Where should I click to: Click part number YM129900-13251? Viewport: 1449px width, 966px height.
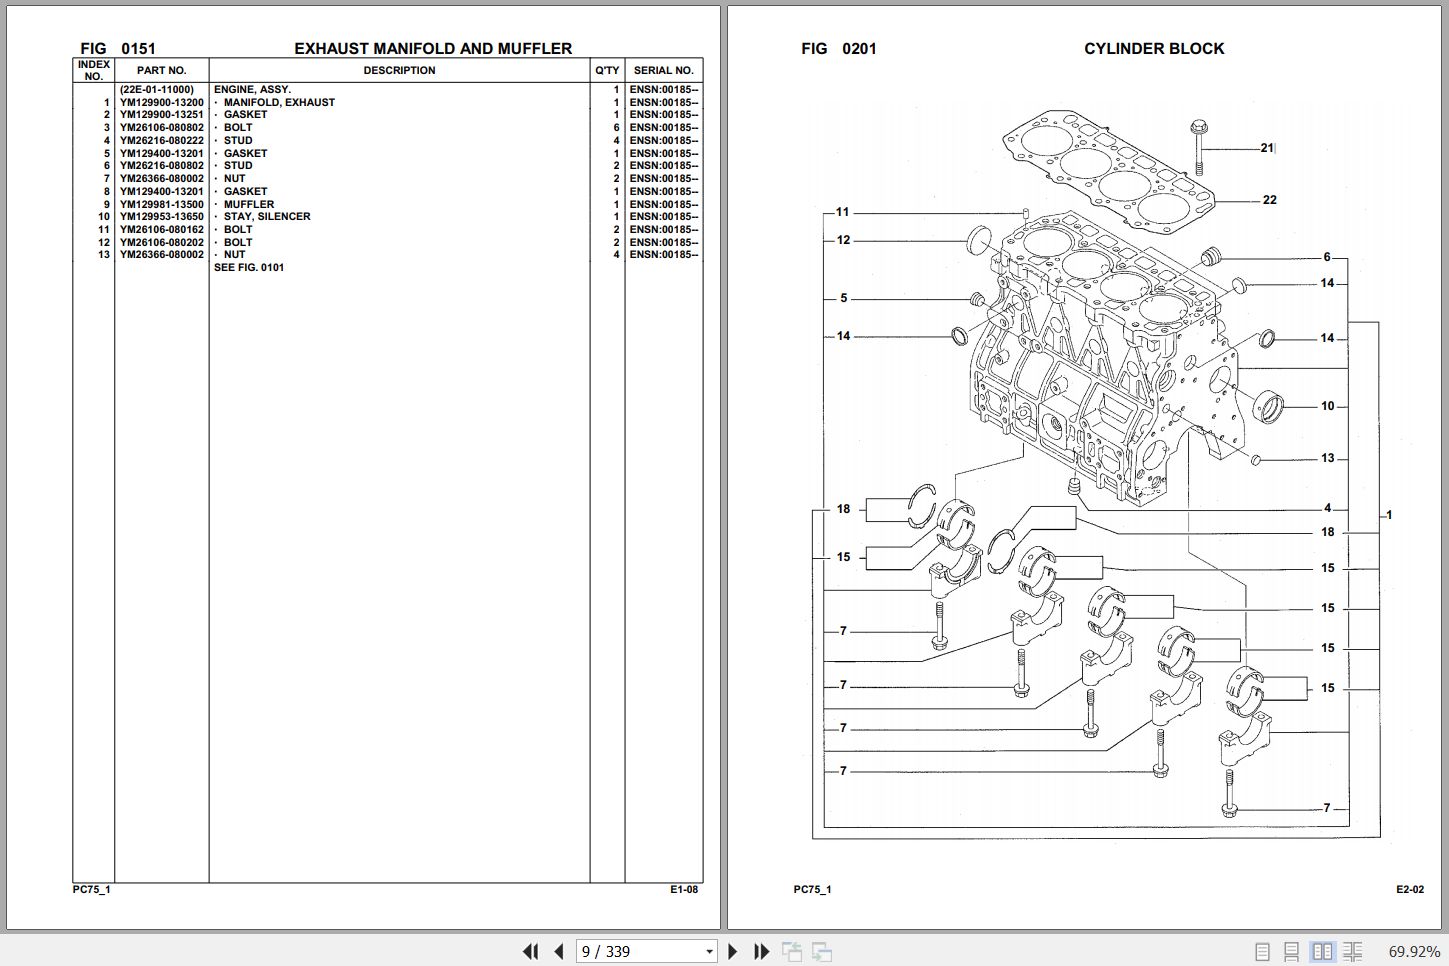[162, 114]
